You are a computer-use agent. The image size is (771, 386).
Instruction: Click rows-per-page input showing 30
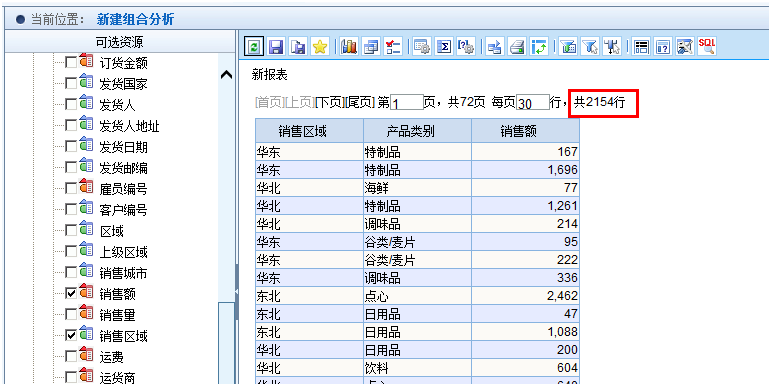point(533,103)
